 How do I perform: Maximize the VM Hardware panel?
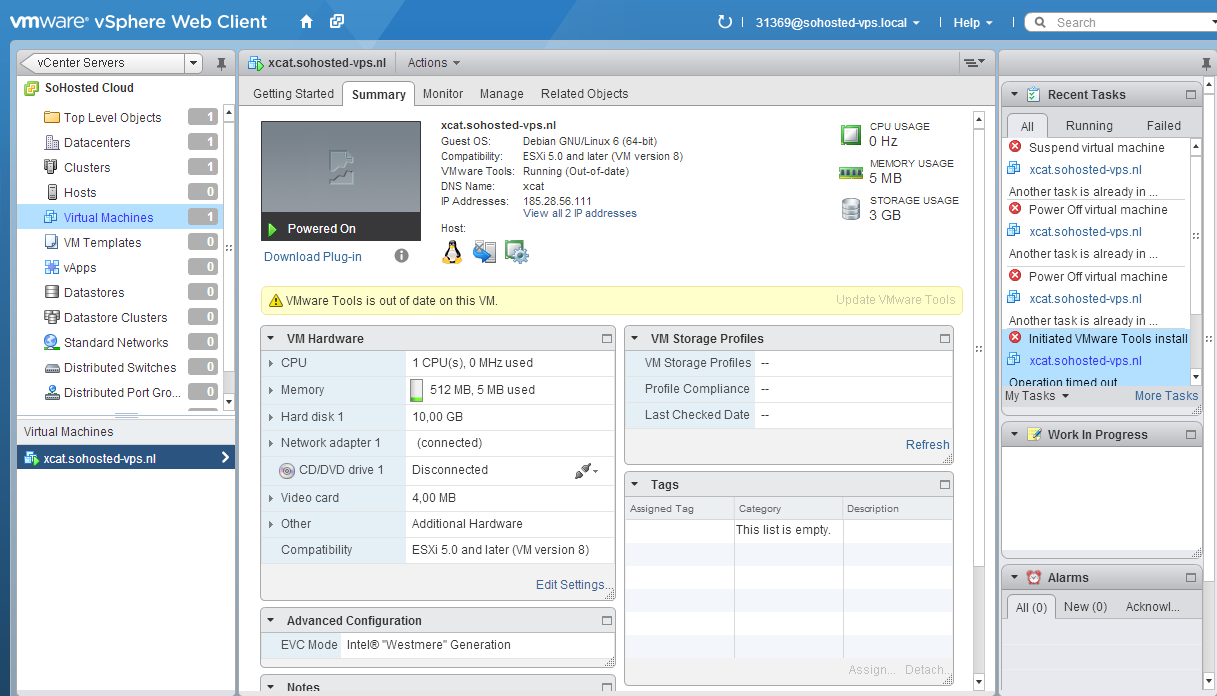[606, 339]
